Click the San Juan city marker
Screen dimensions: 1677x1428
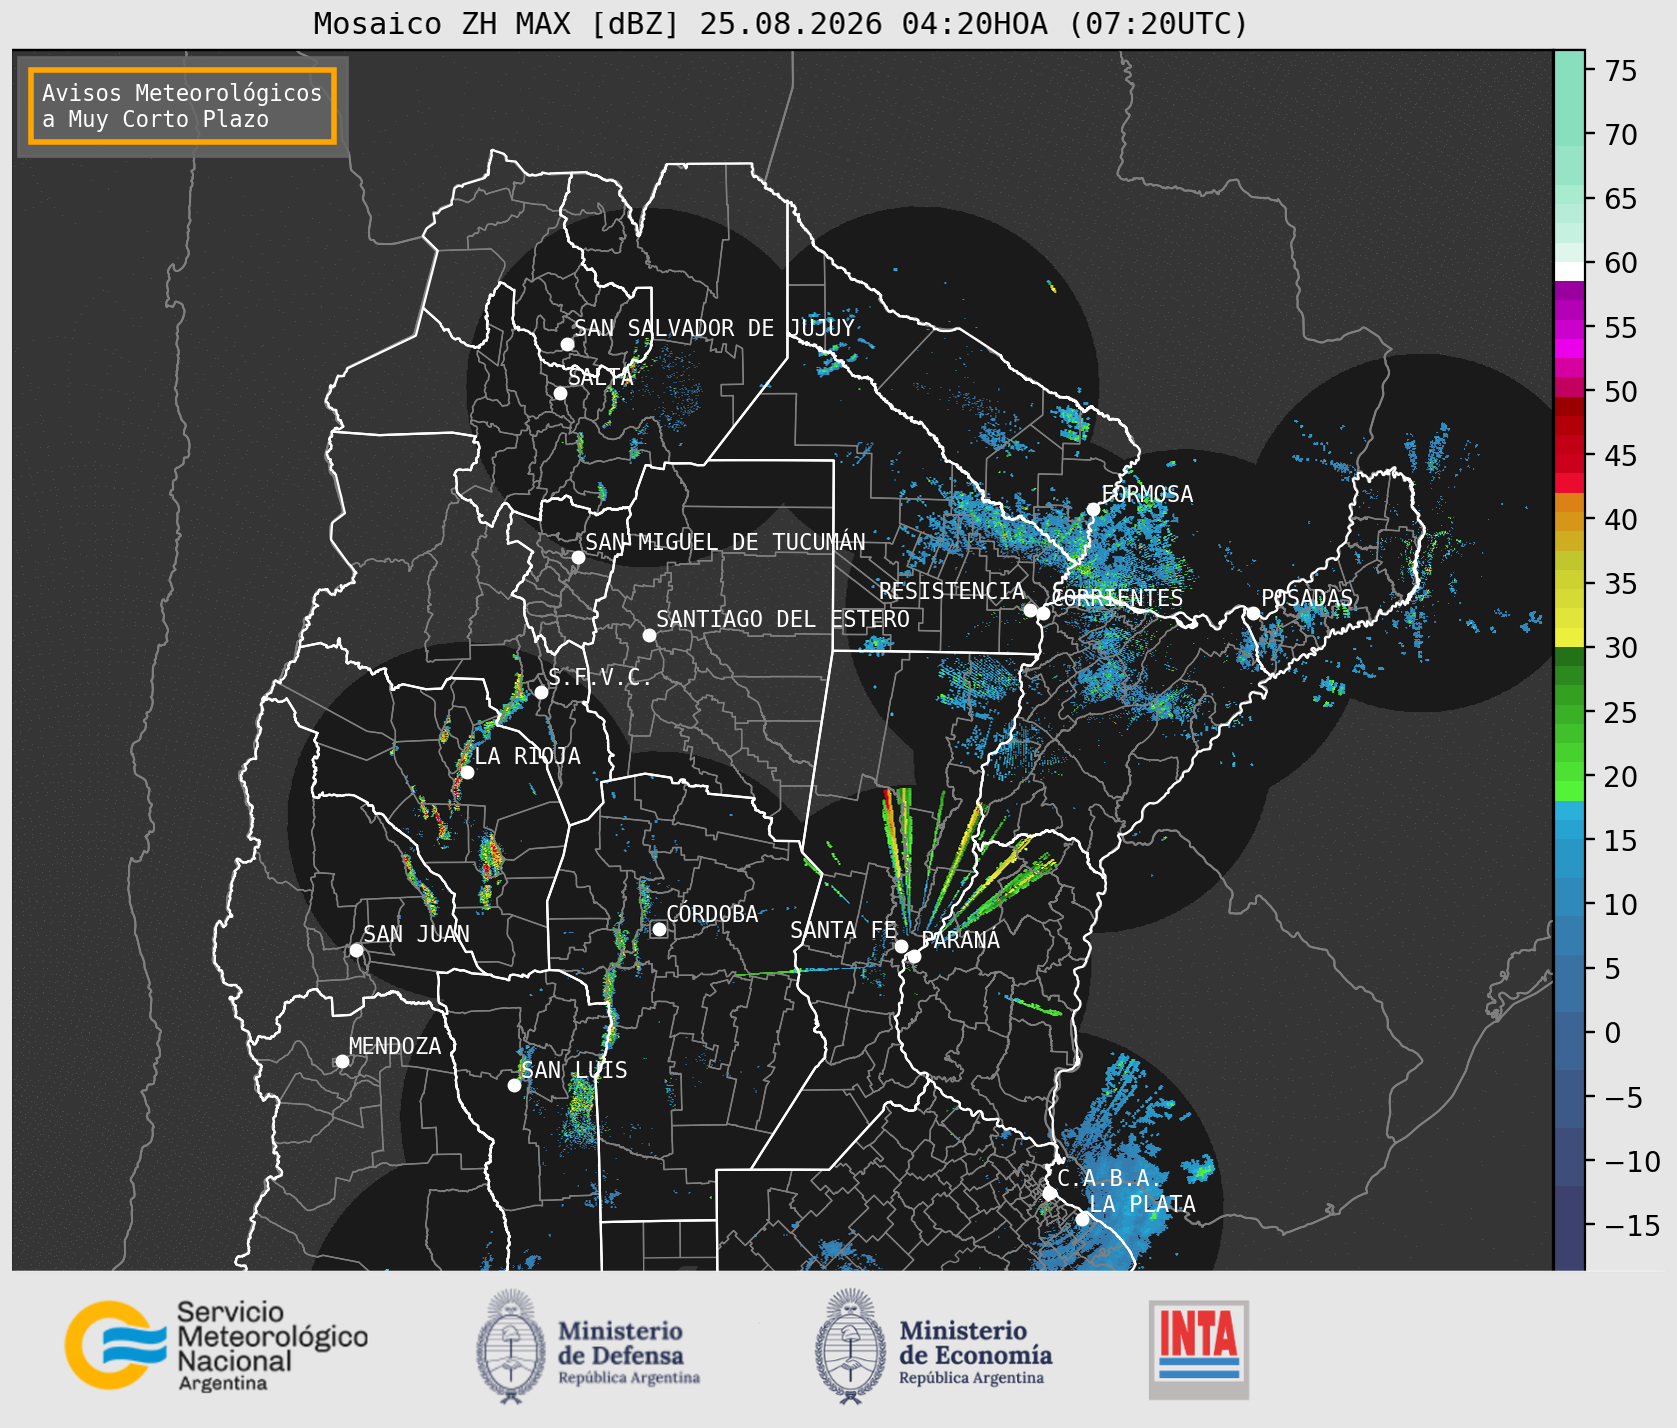click(x=356, y=950)
